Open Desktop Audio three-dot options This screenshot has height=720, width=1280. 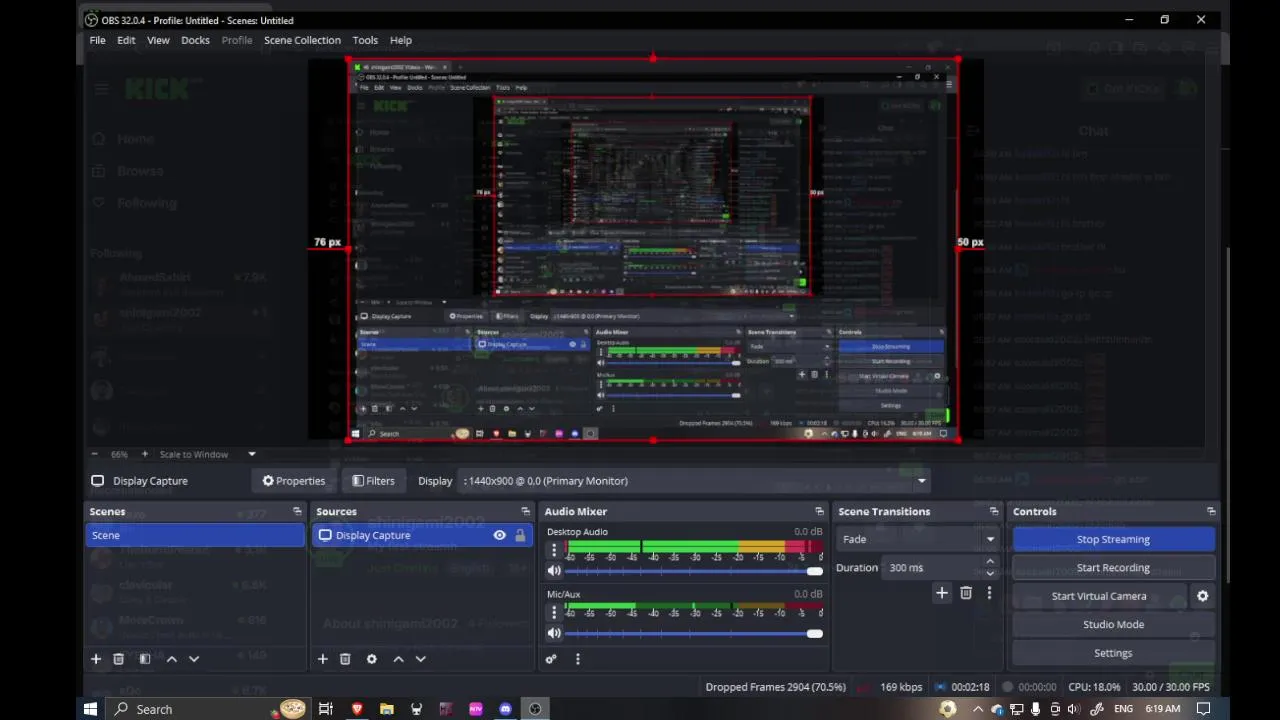pos(554,550)
